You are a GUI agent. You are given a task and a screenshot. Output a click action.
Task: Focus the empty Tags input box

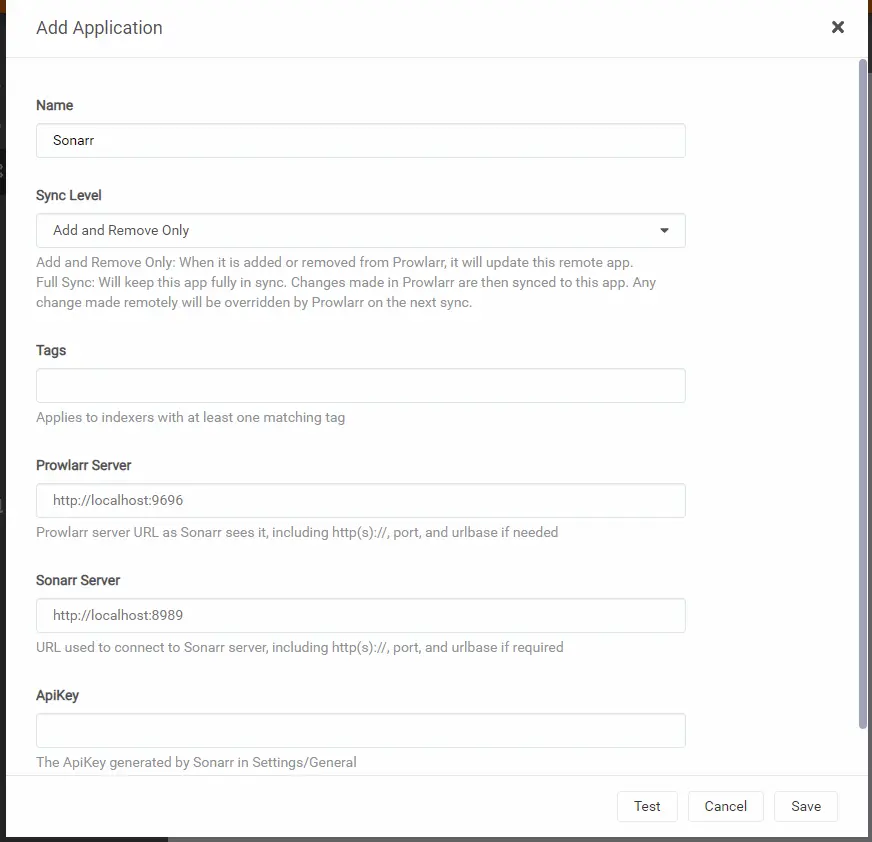[x=360, y=386]
